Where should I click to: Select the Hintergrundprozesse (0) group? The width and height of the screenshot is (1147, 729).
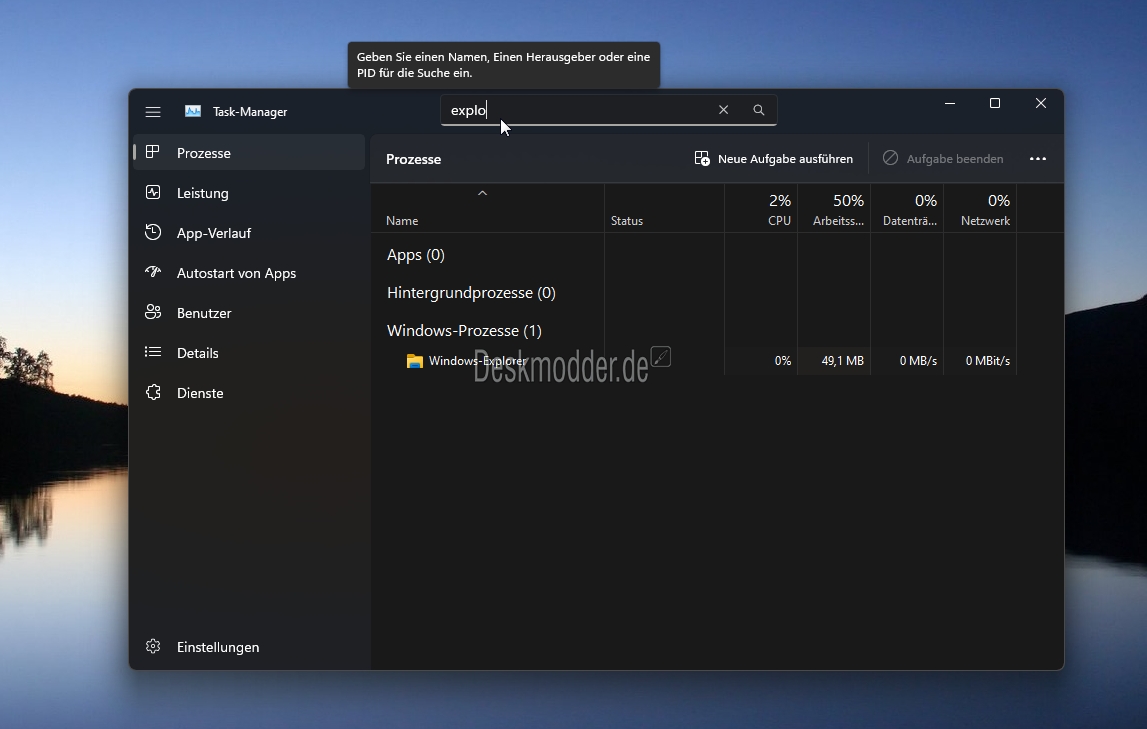[x=471, y=292]
